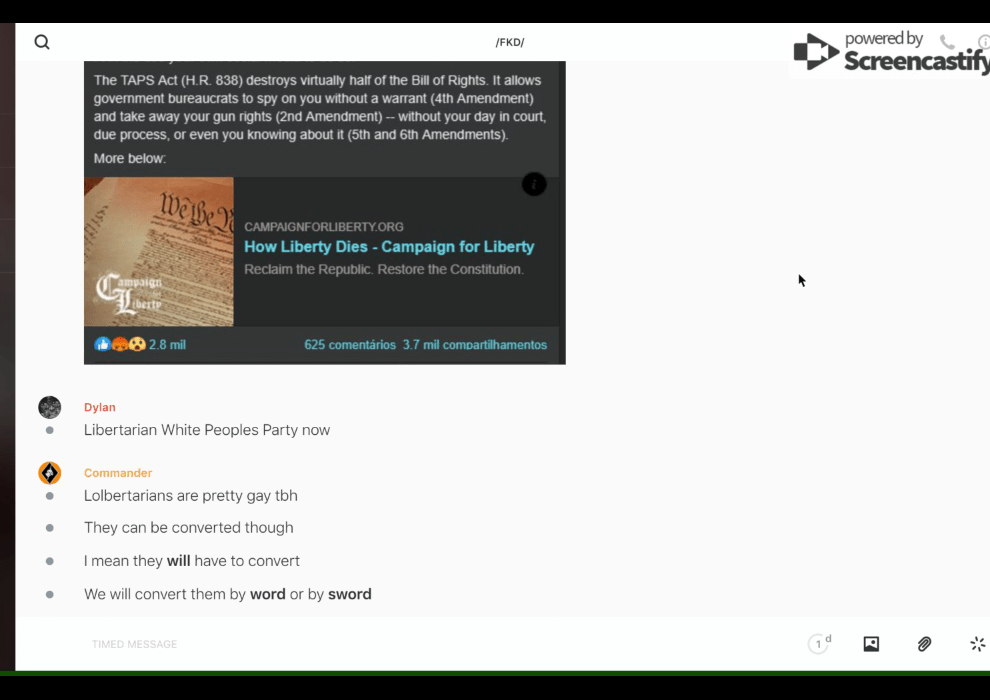
Task: Click the Commander sender name
Action: click(118, 473)
